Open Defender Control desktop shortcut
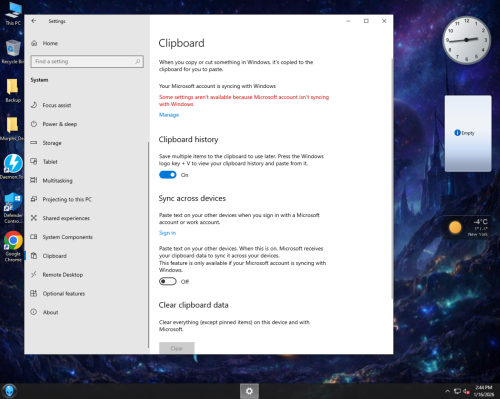Image resolution: width=500 pixels, height=399 pixels. click(x=13, y=208)
